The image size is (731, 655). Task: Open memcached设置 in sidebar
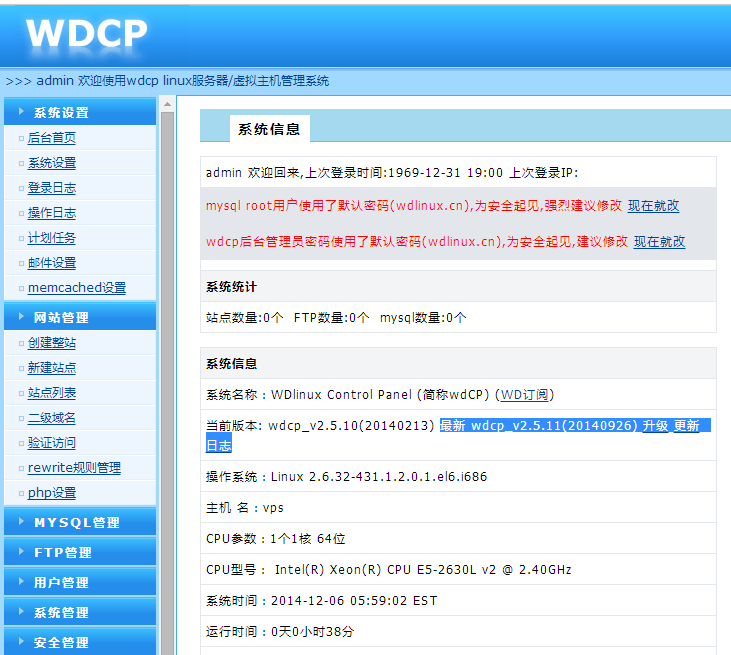[77, 288]
